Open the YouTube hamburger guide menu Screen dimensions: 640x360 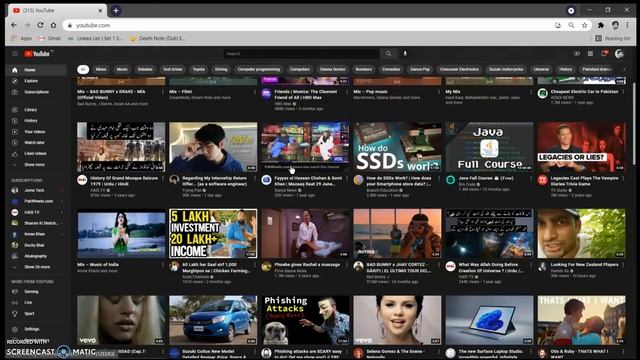coord(15,53)
